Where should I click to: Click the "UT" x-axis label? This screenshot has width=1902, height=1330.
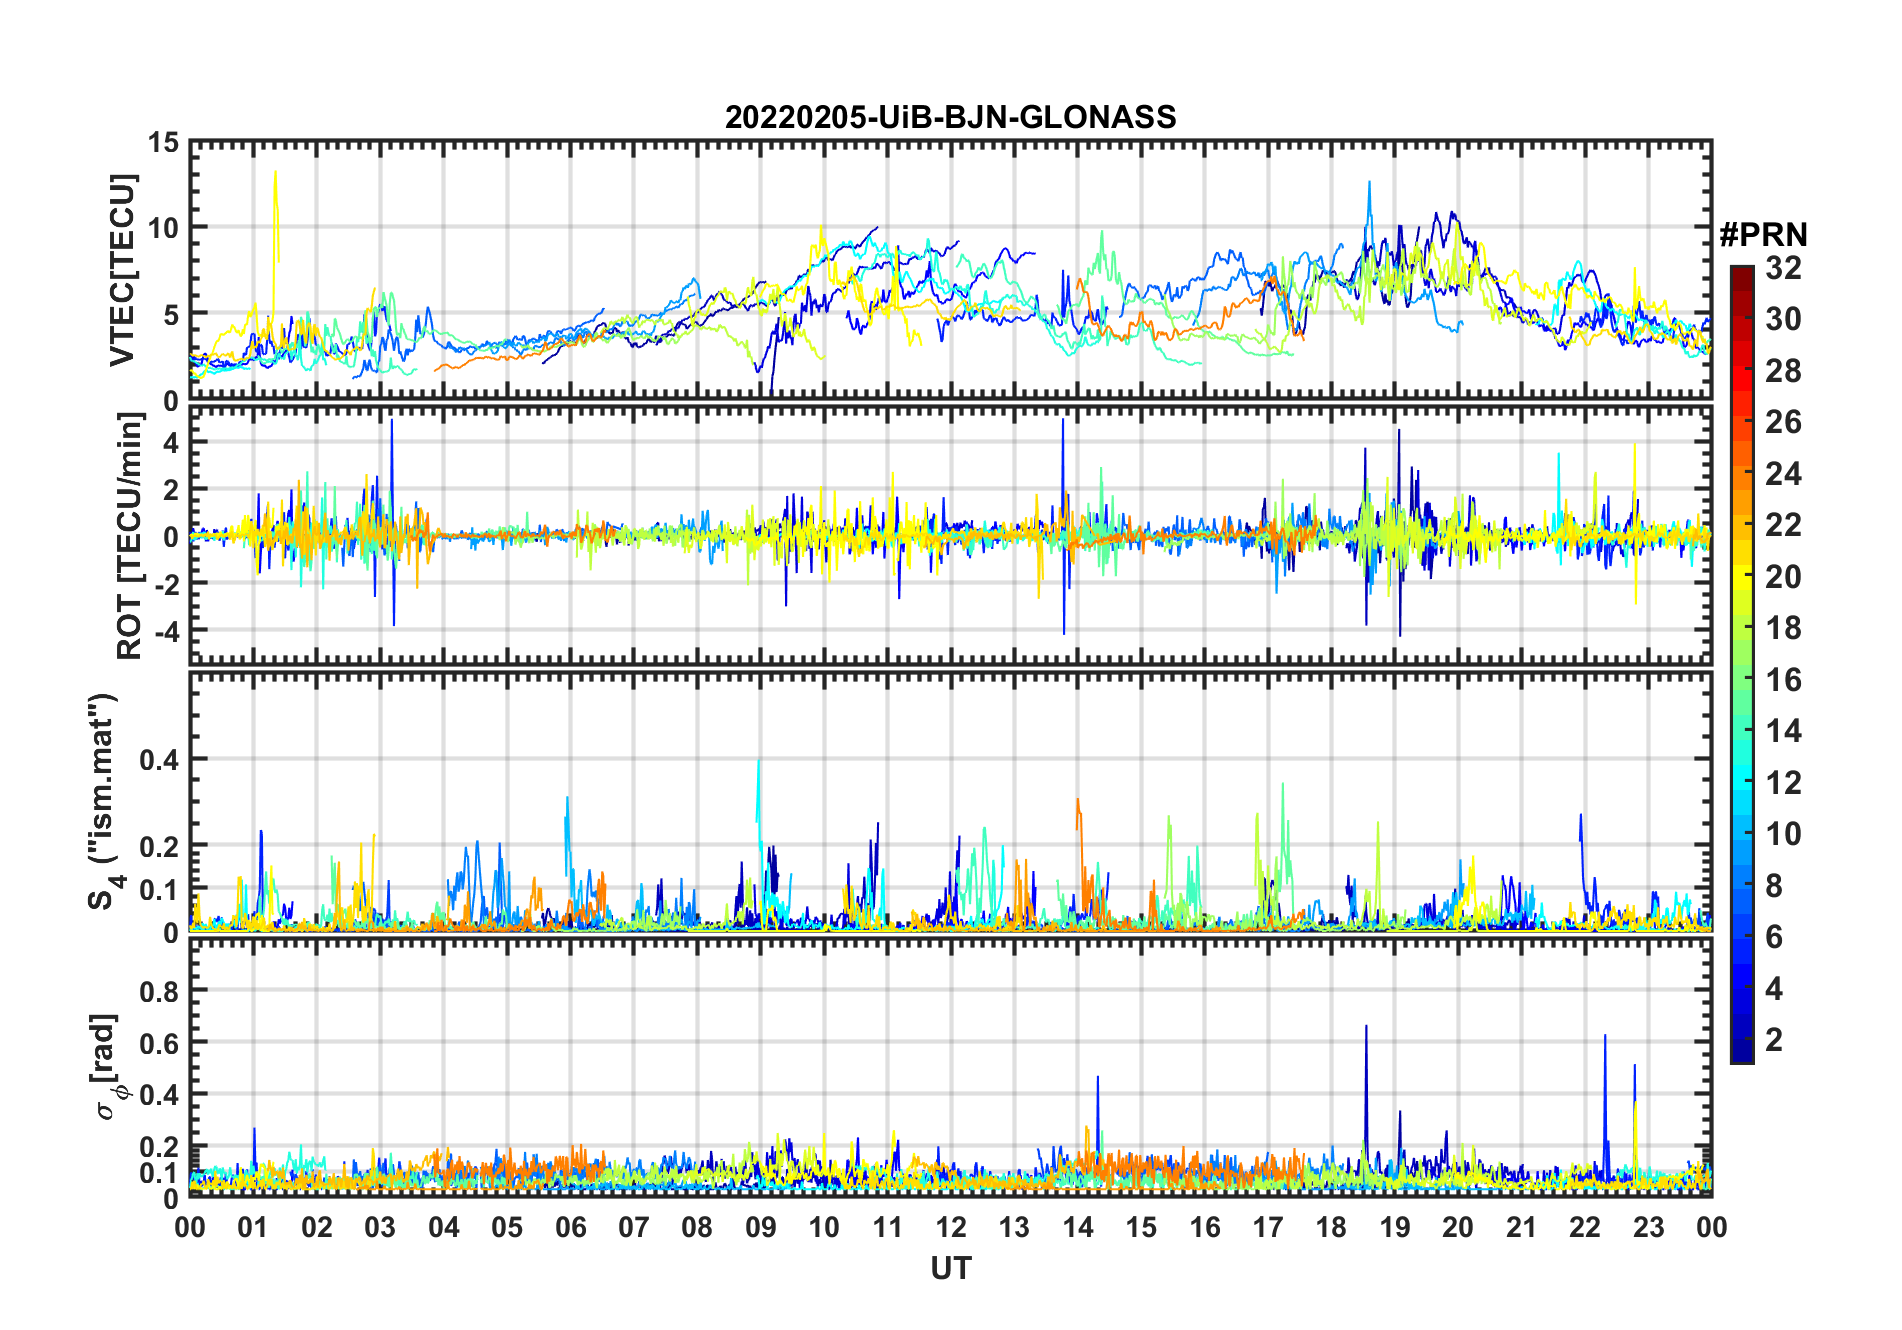[950, 1268]
